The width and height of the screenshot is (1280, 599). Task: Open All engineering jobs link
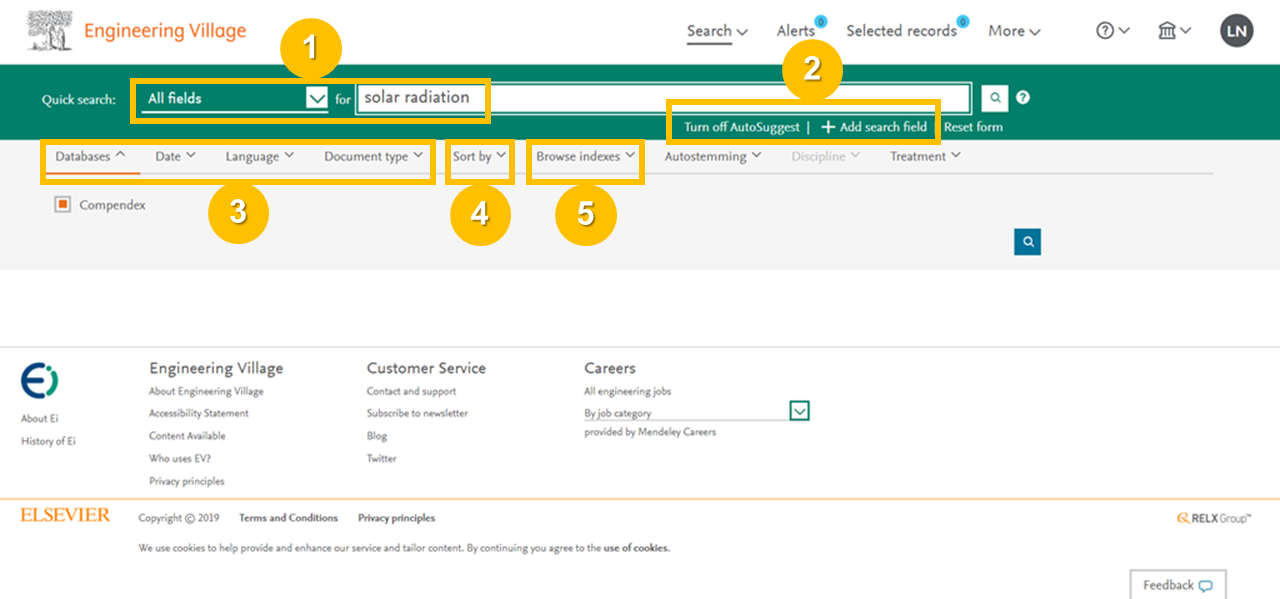point(628,391)
